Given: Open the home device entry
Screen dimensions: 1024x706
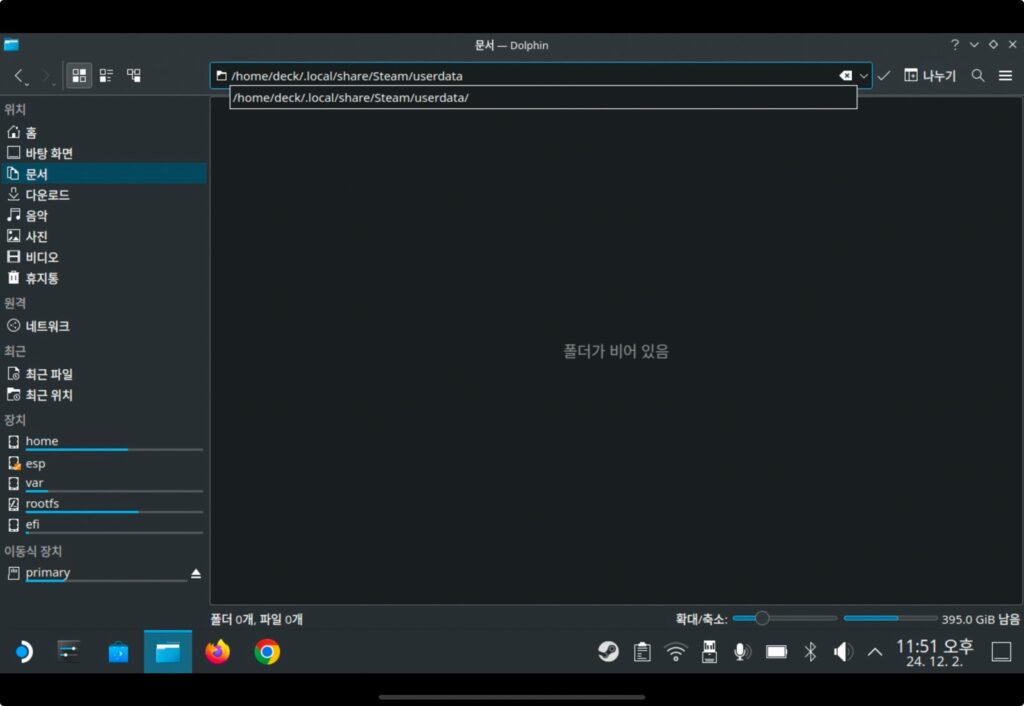Looking at the screenshot, I should 104,442.
